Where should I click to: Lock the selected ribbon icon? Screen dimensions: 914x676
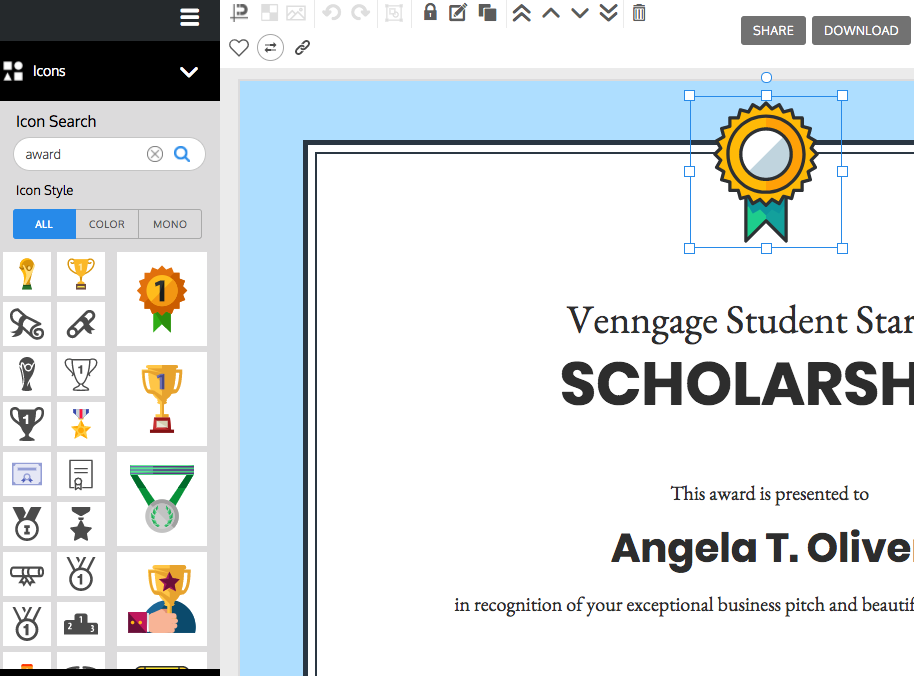point(430,13)
